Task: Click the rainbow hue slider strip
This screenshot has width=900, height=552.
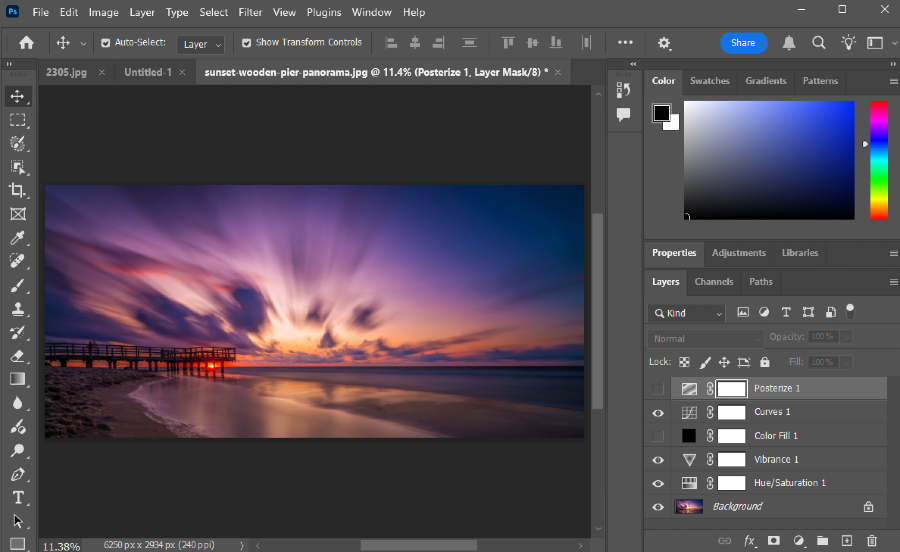Action: click(878, 160)
